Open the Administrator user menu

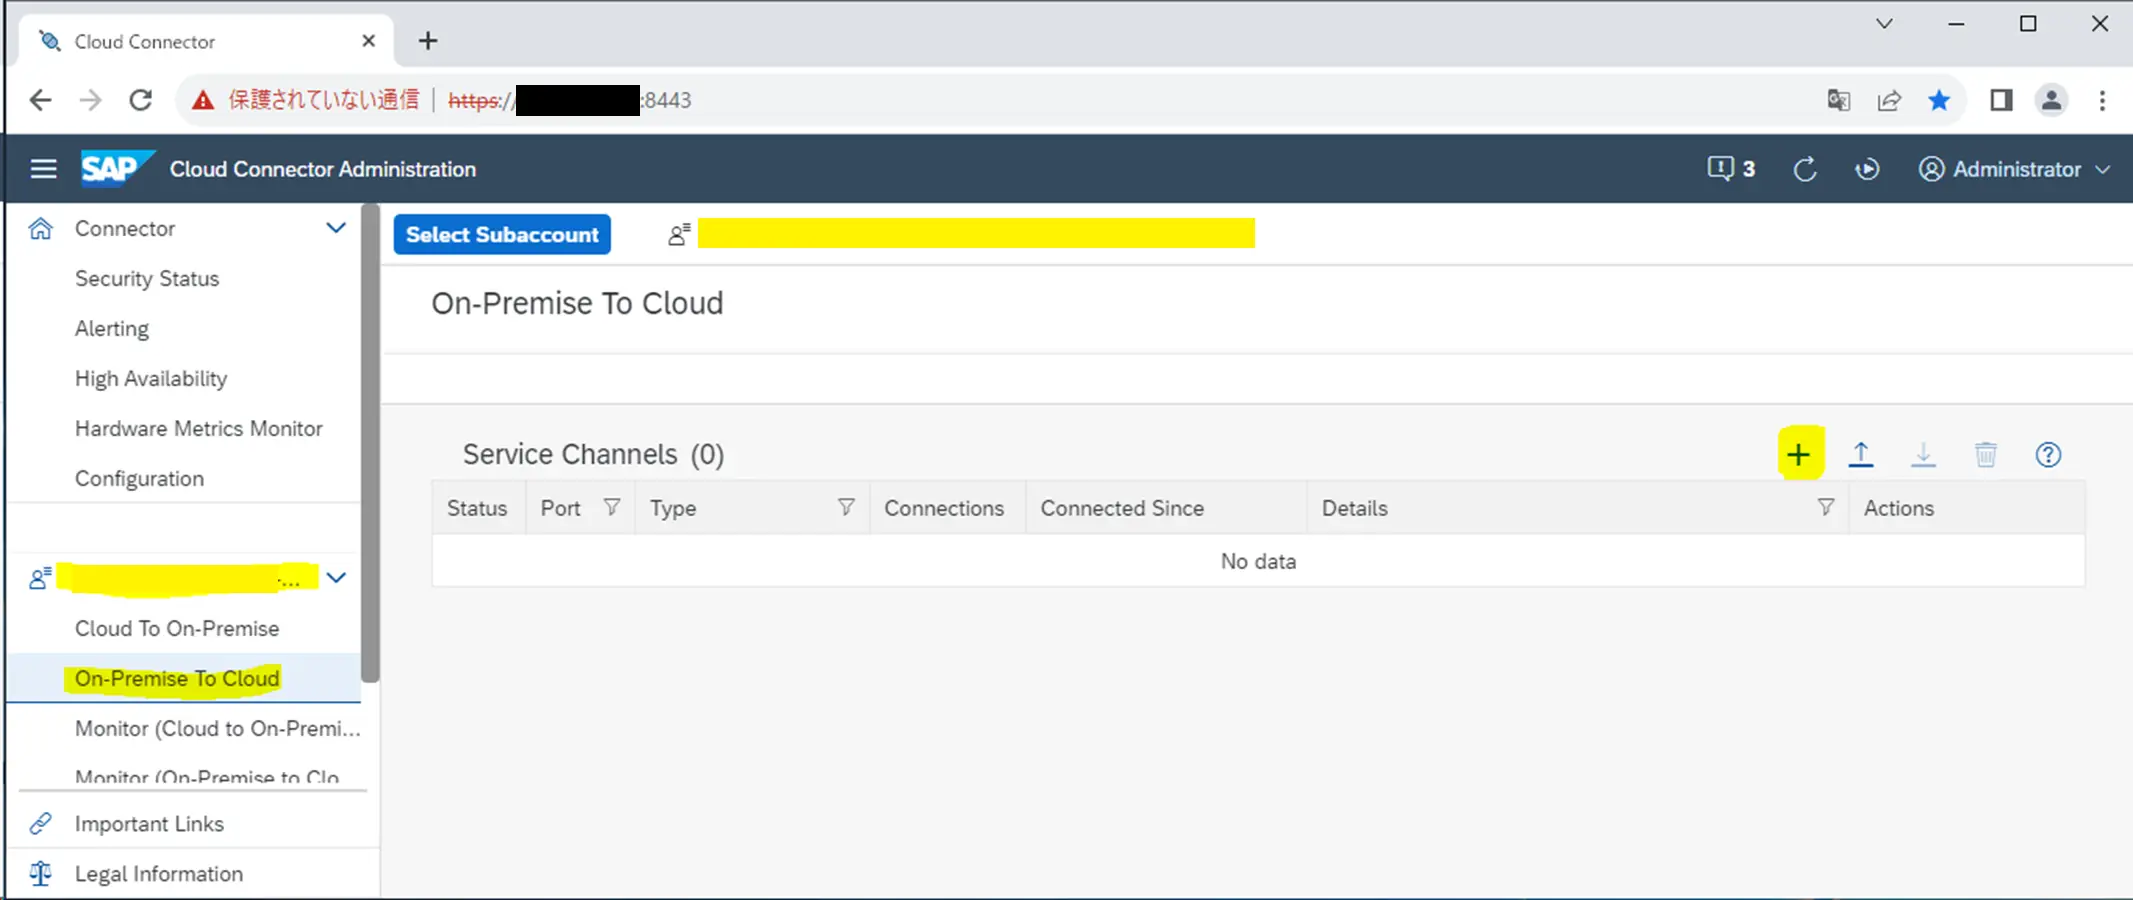tap(2014, 169)
